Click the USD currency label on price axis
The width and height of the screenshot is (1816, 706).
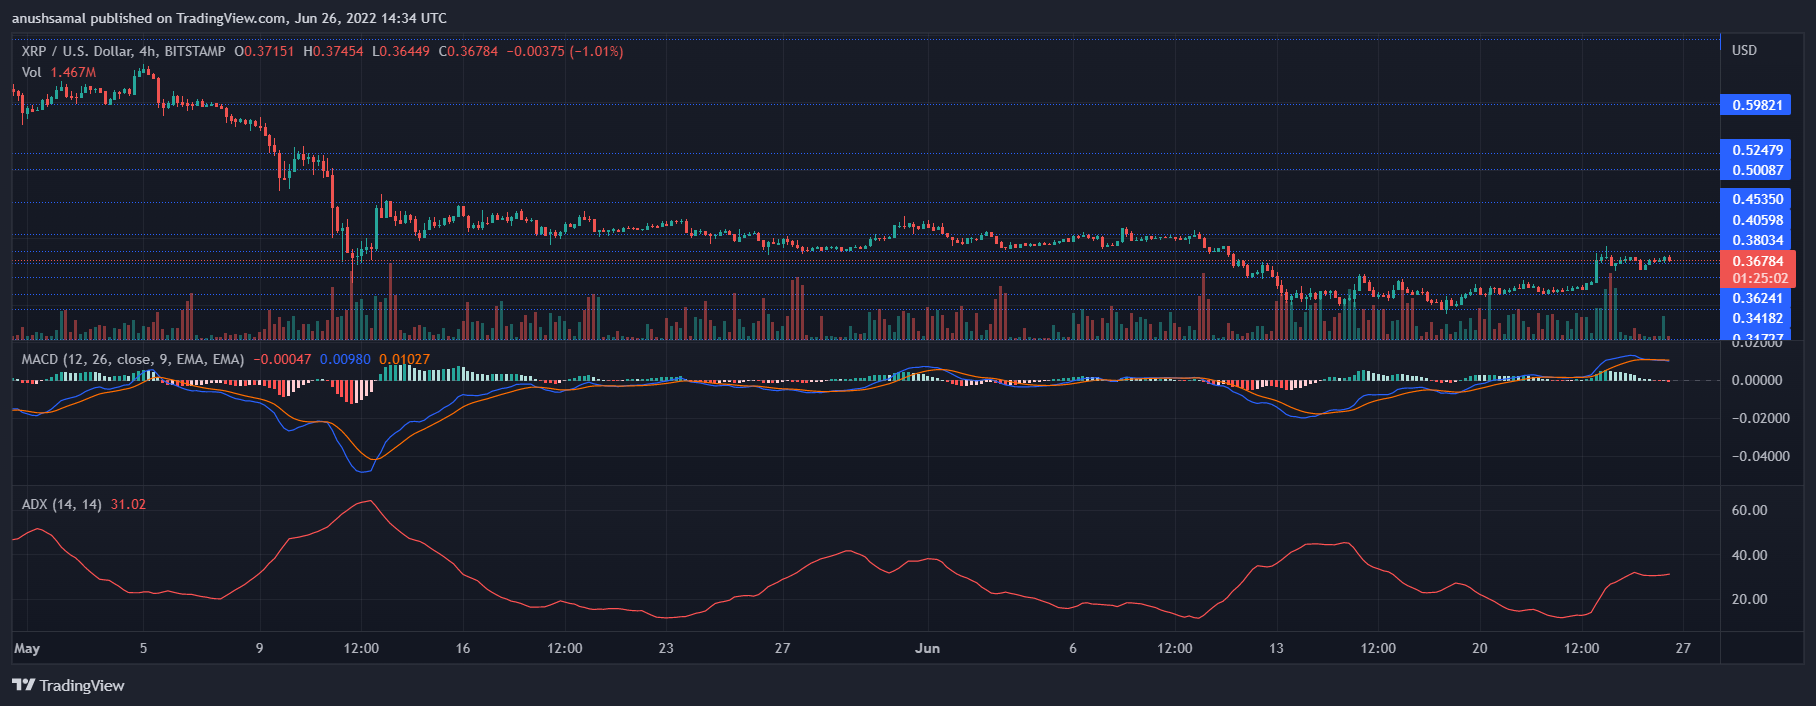pos(1744,50)
